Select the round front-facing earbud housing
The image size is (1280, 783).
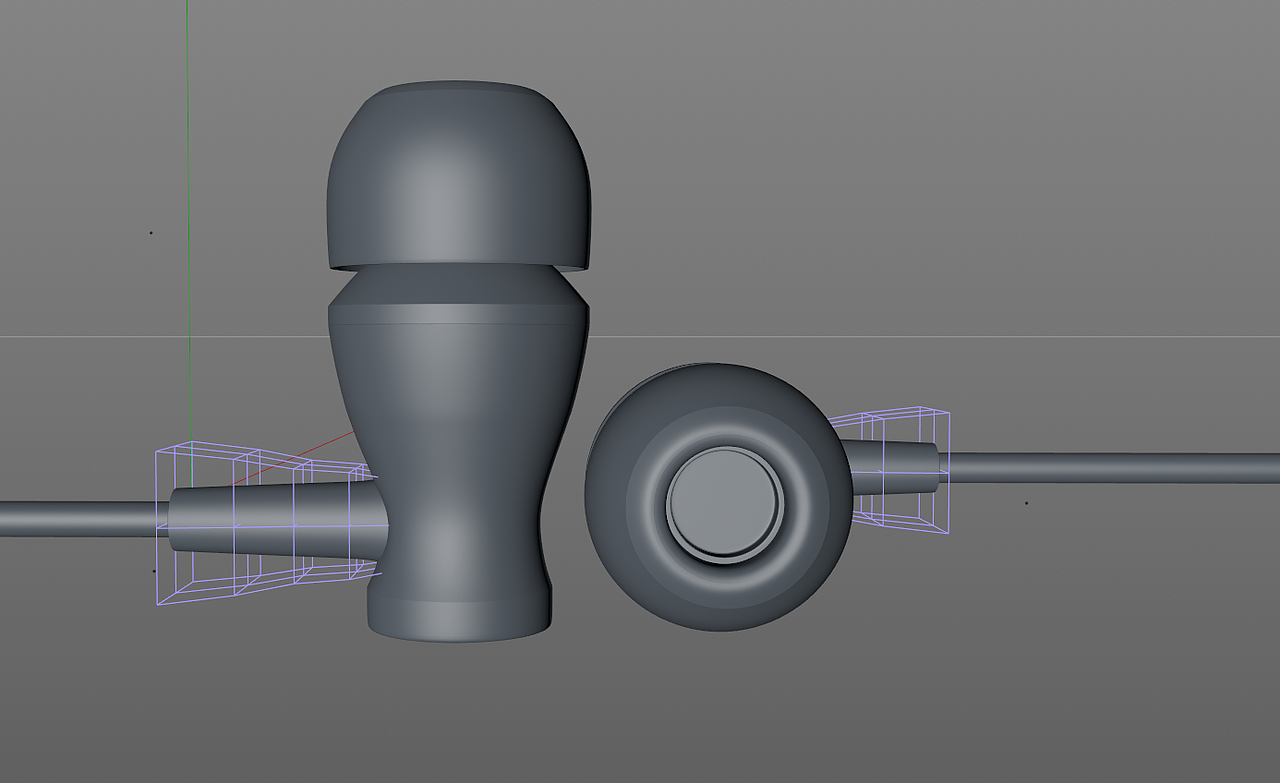[719, 497]
